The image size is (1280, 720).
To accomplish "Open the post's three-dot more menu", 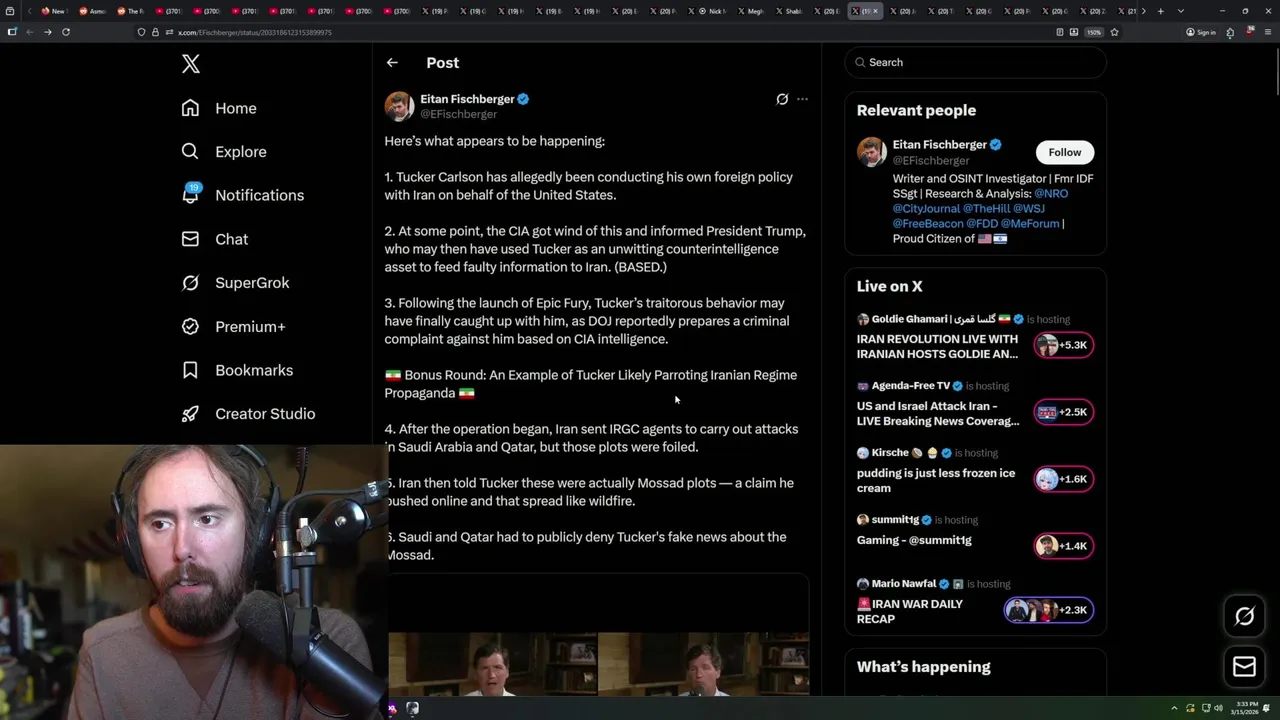I will pyautogui.click(x=802, y=99).
